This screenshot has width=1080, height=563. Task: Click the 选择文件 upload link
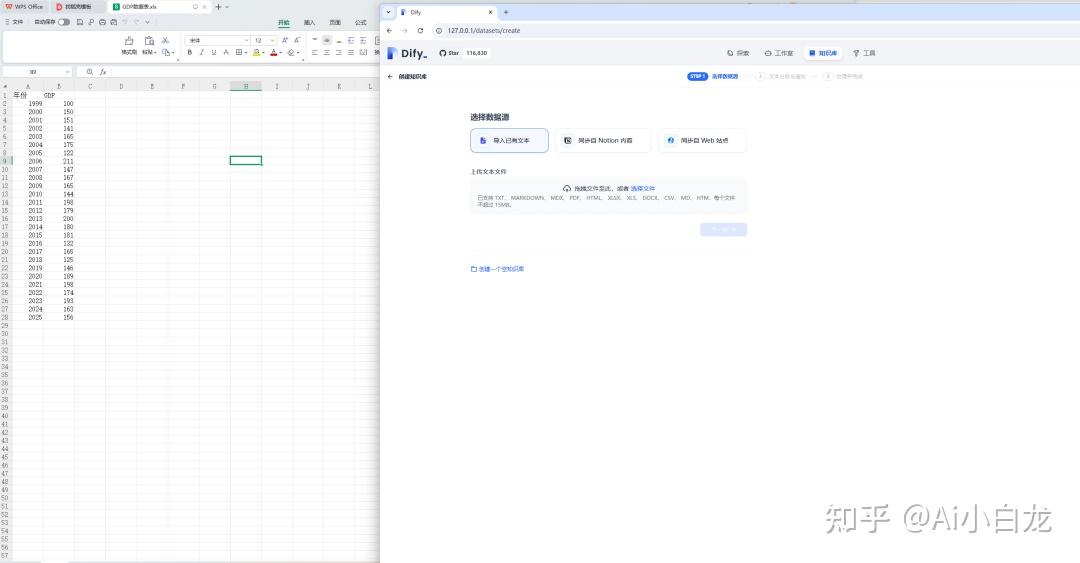(x=642, y=188)
